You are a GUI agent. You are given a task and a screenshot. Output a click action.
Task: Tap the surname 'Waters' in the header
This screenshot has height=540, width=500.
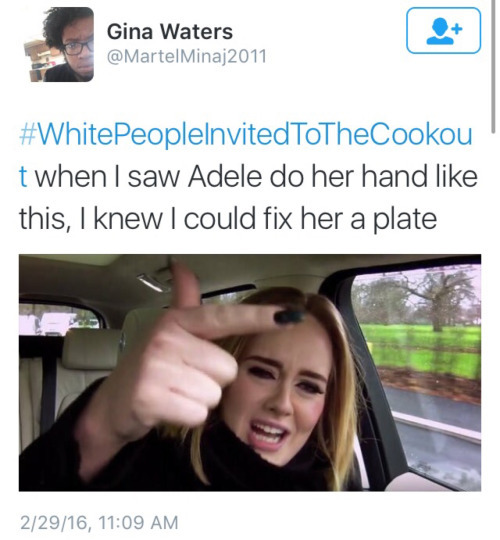(x=197, y=32)
